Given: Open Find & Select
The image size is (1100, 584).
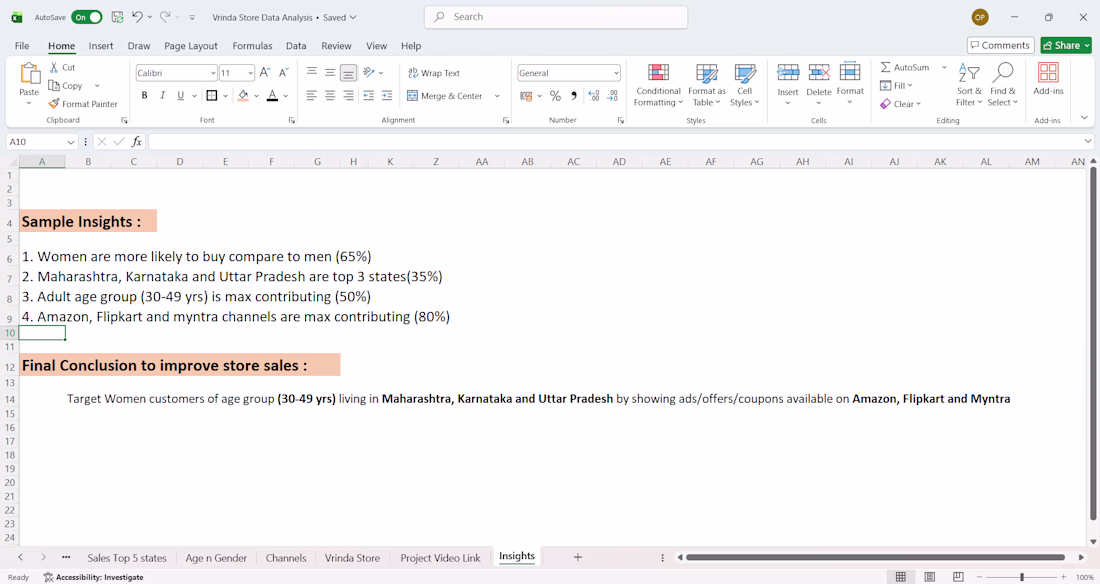Looking at the screenshot, I should point(1002,85).
